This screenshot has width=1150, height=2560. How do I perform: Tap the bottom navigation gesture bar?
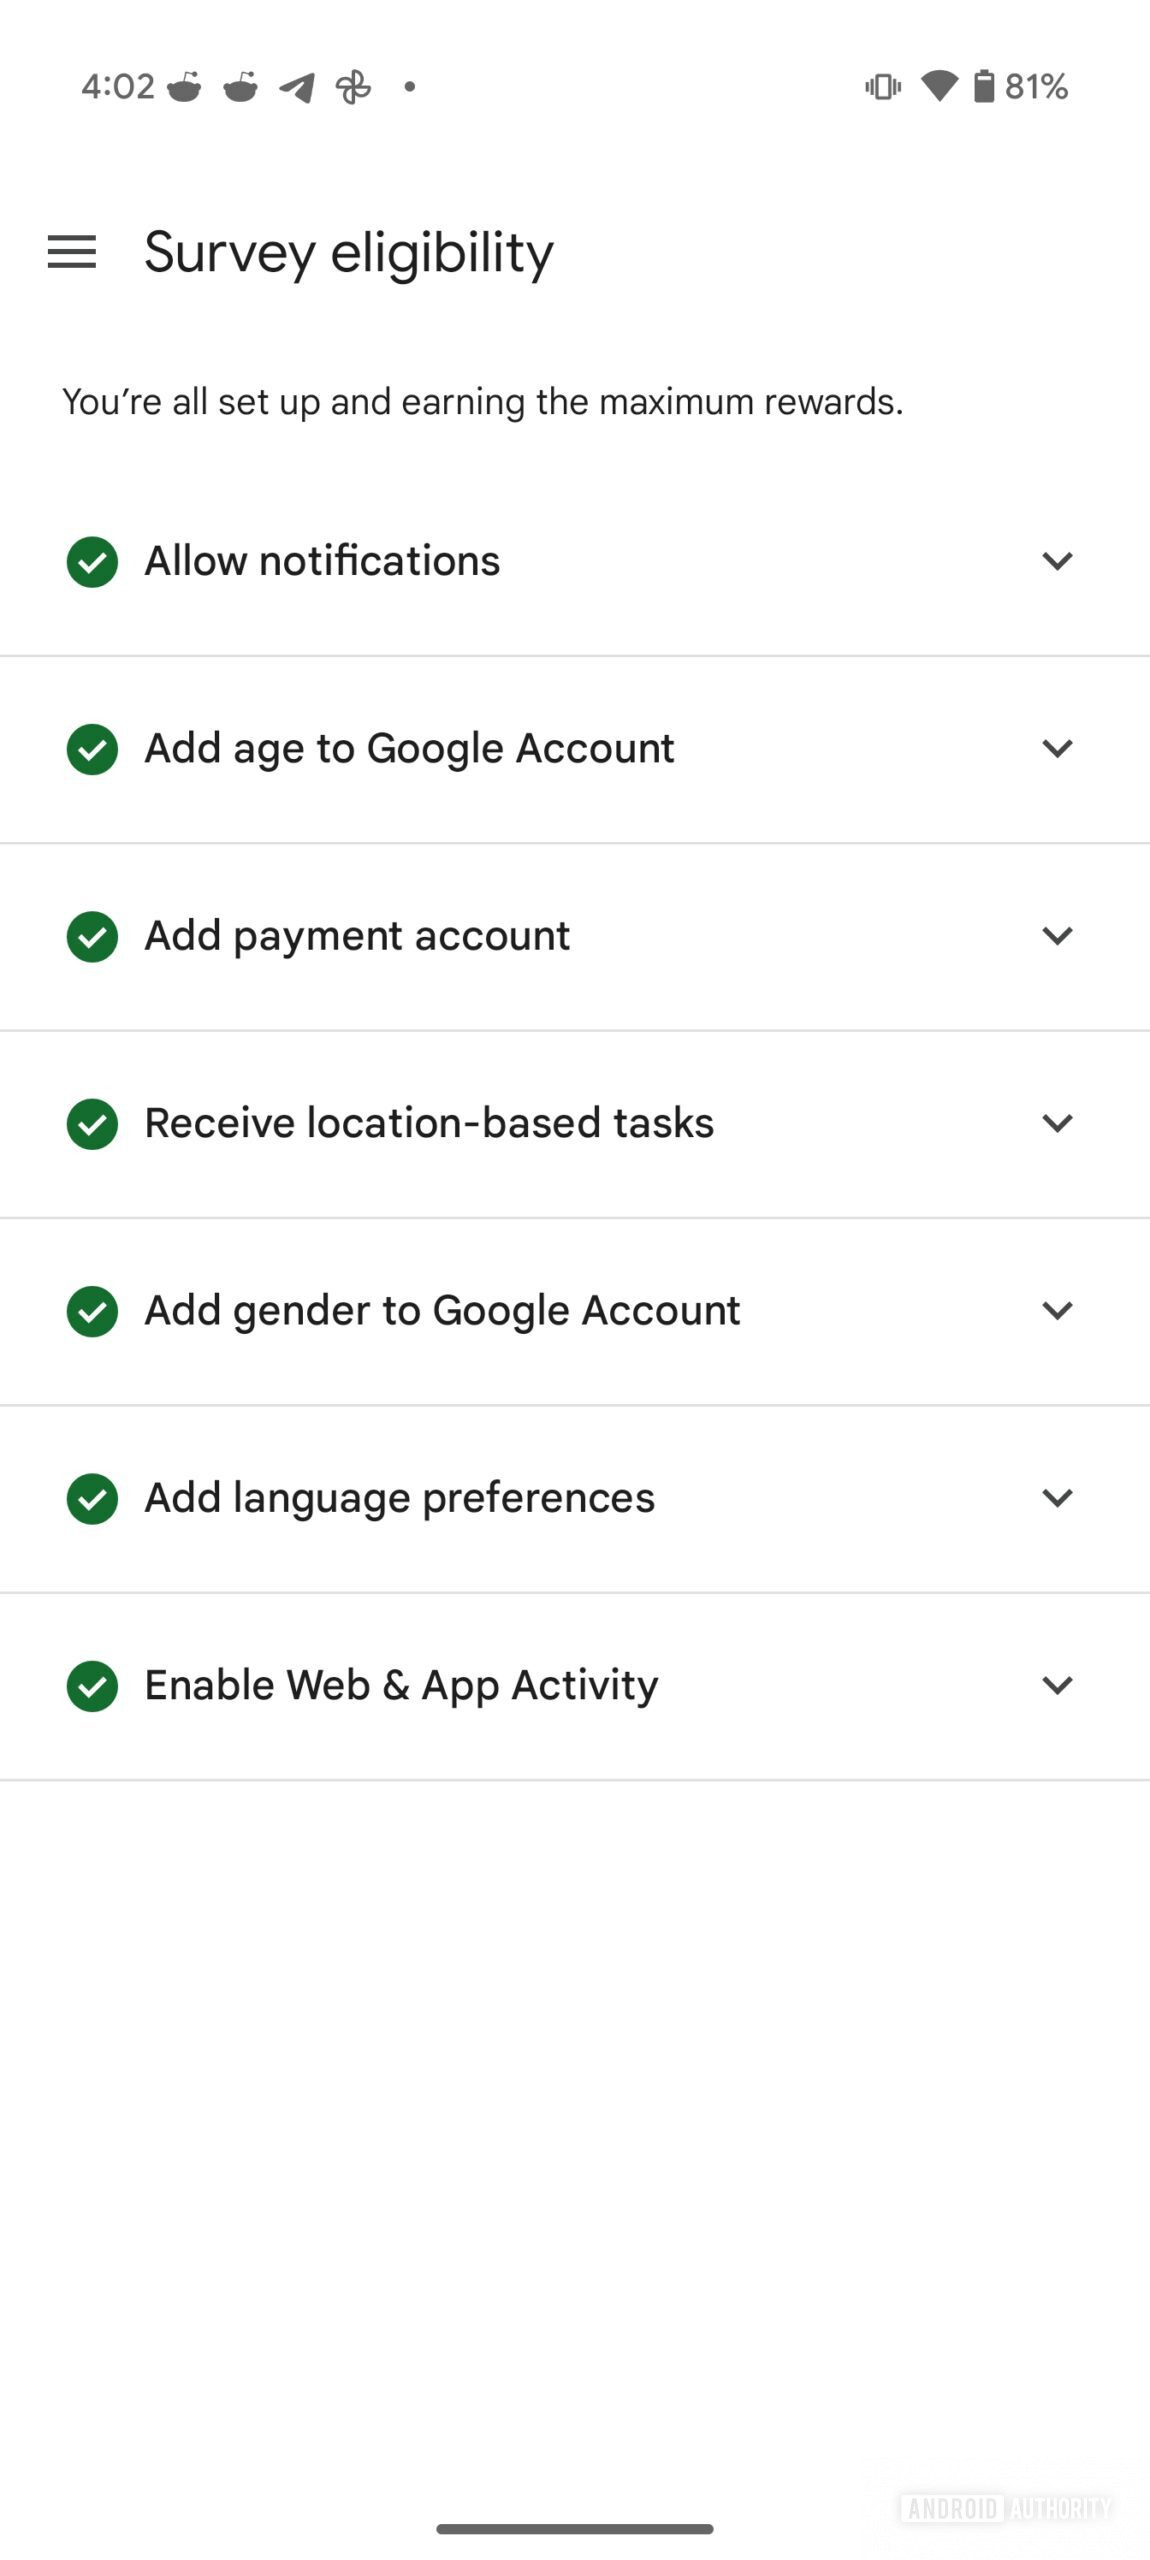(x=575, y=2528)
